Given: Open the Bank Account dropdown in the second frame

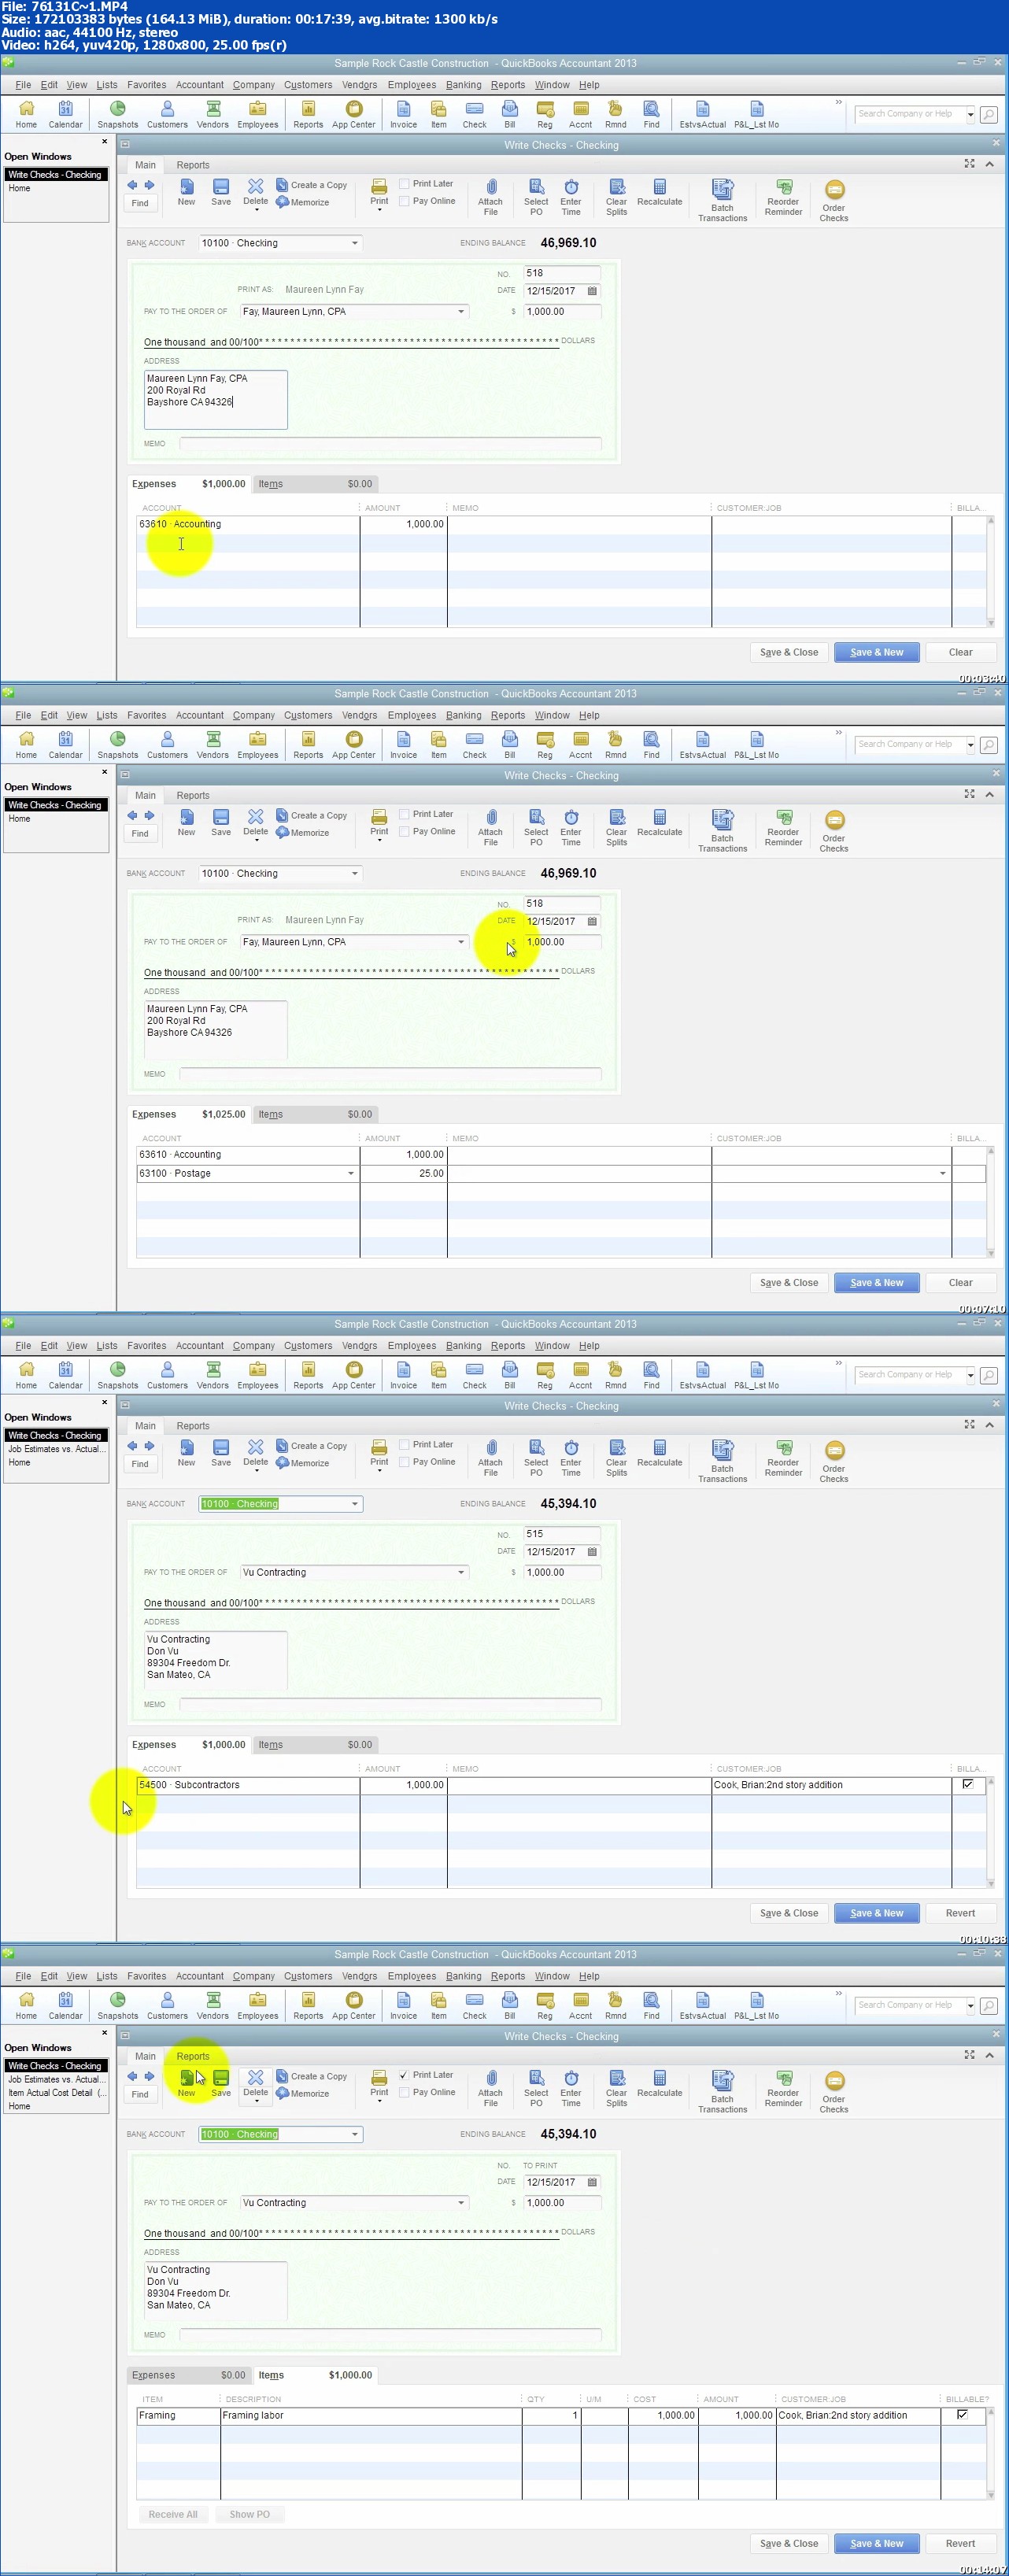Looking at the screenshot, I should (355, 873).
